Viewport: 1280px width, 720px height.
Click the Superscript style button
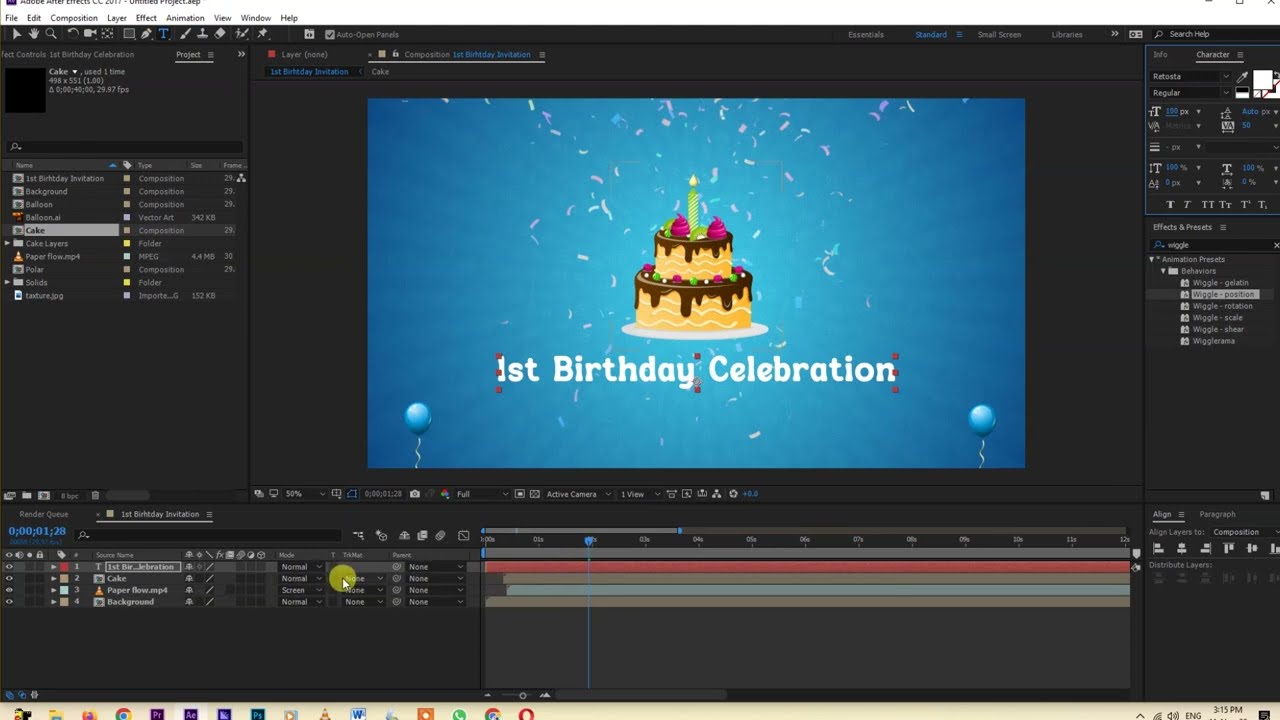point(1245,204)
